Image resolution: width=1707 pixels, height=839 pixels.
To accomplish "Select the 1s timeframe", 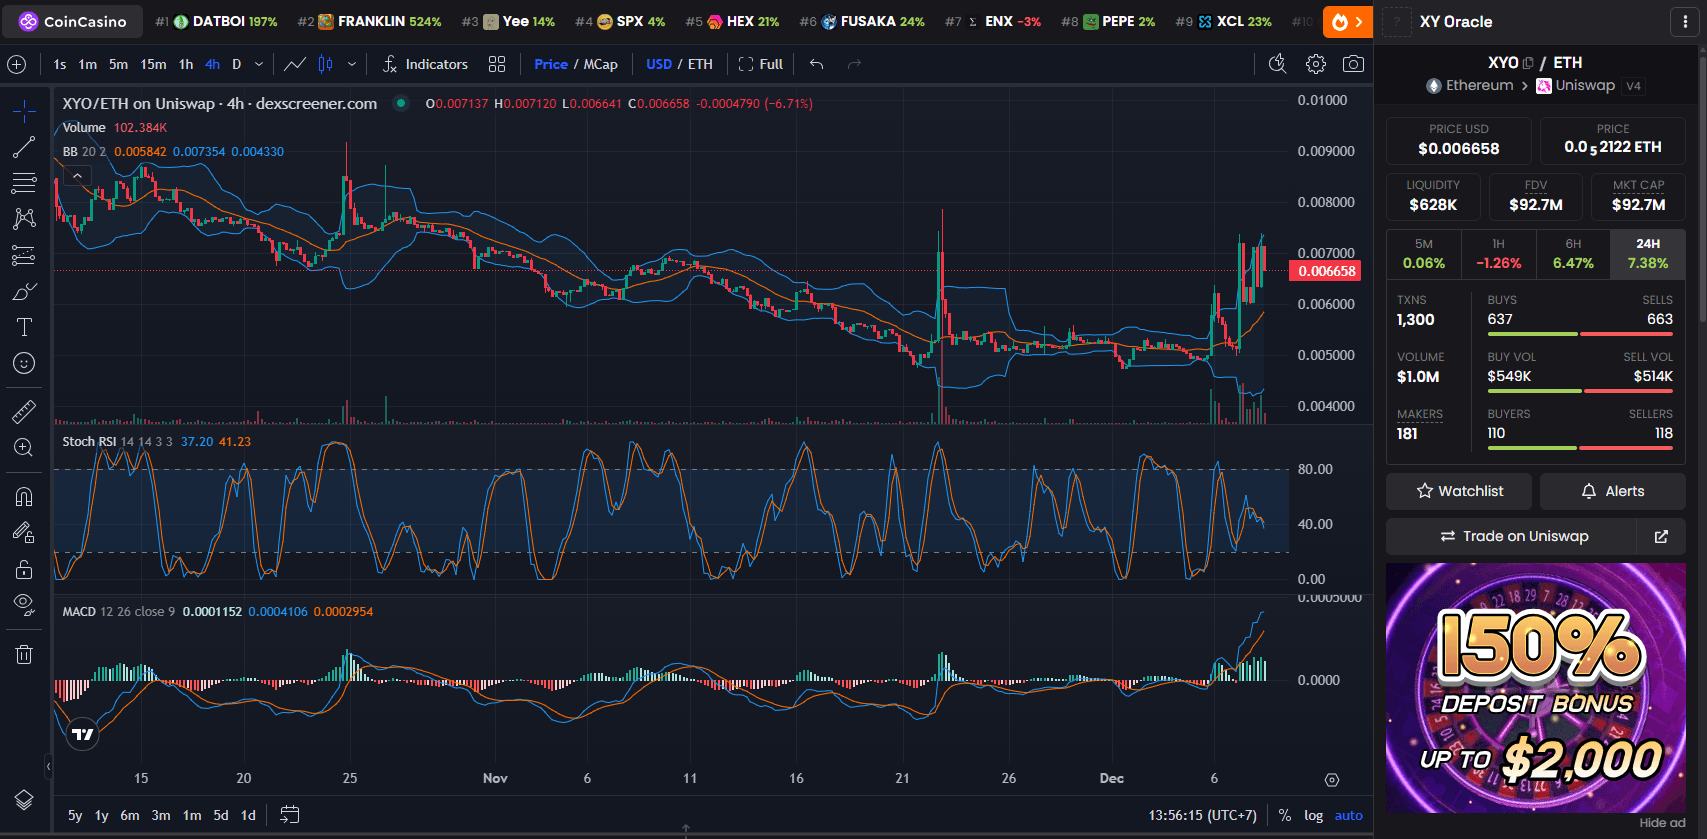I will [60, 64].
